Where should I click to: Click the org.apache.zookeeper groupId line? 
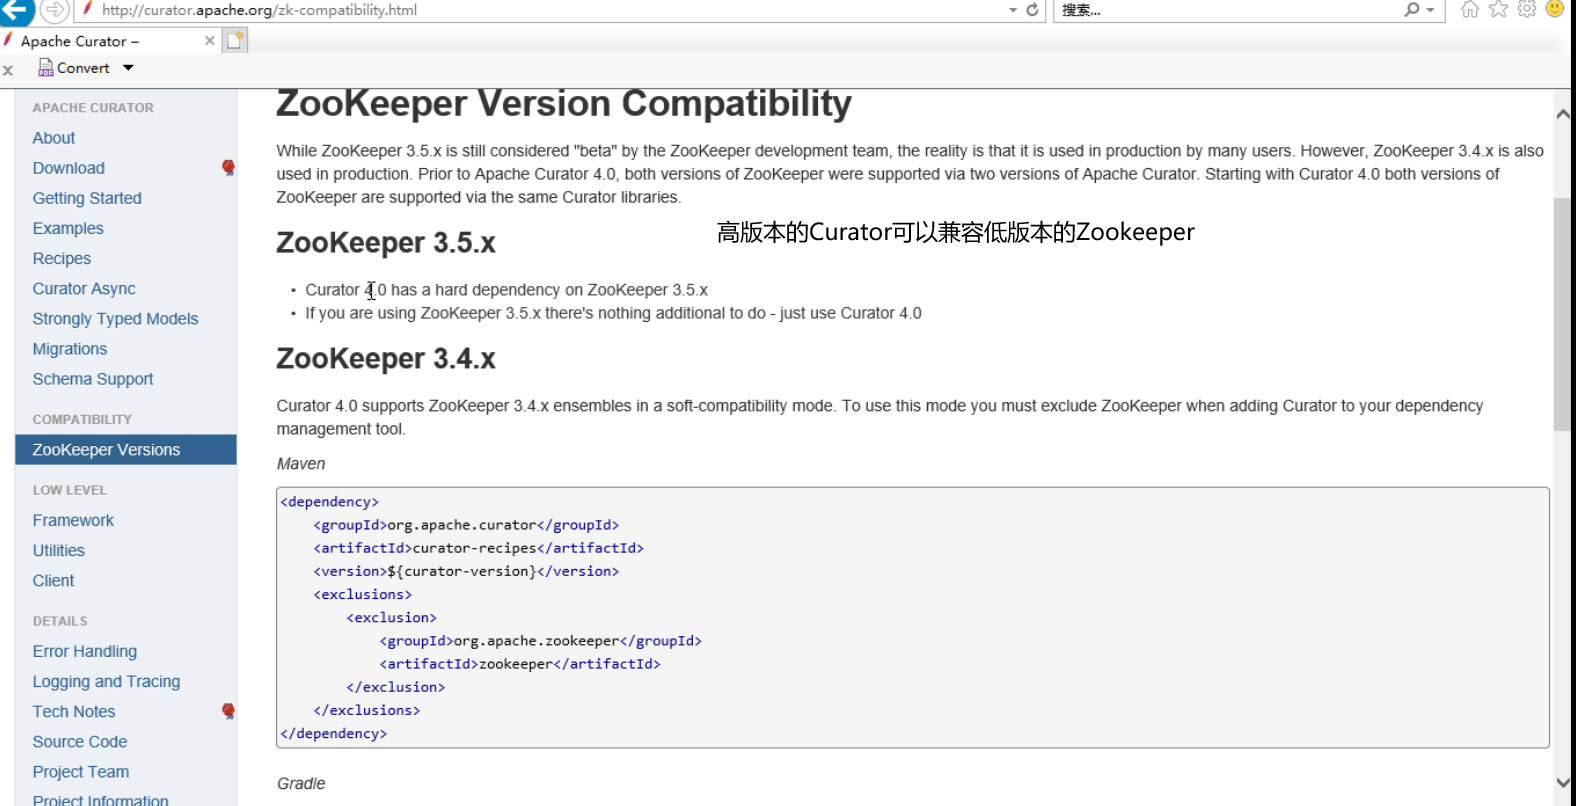pos(541,641)
